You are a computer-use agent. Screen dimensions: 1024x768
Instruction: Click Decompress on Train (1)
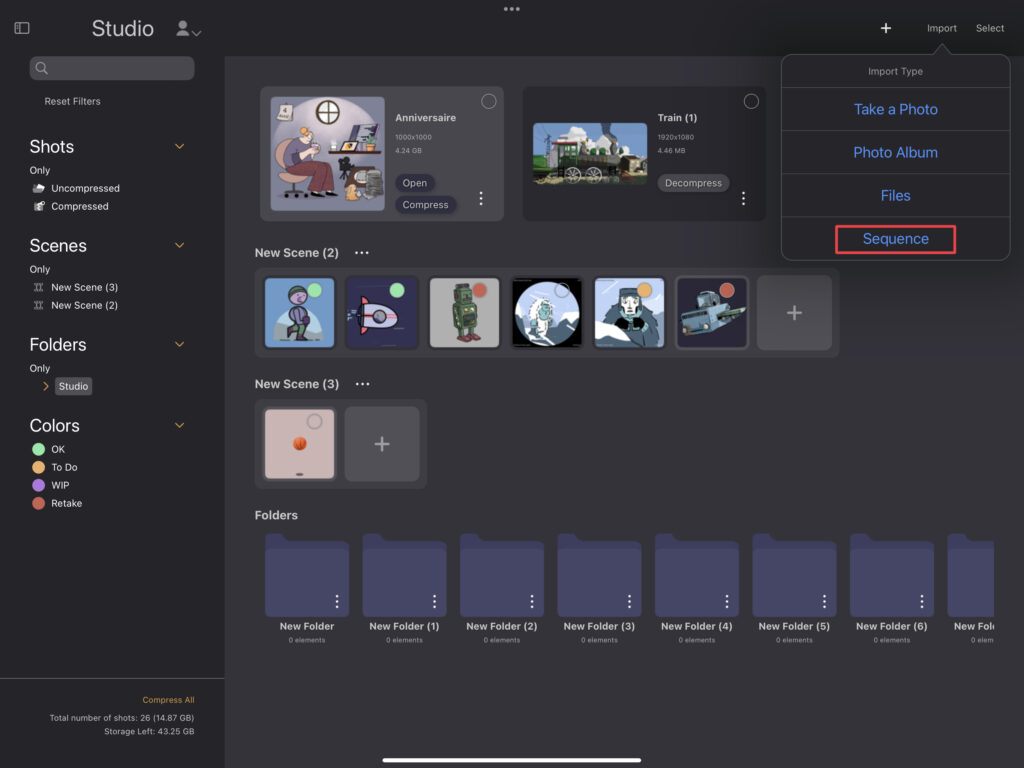[x=693, y=183]
